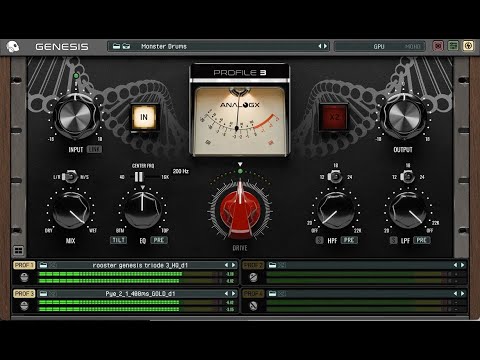This screenshot has height=360, width=480.
Task: Click the center frequency slider handle
Action: pos(139,177)
